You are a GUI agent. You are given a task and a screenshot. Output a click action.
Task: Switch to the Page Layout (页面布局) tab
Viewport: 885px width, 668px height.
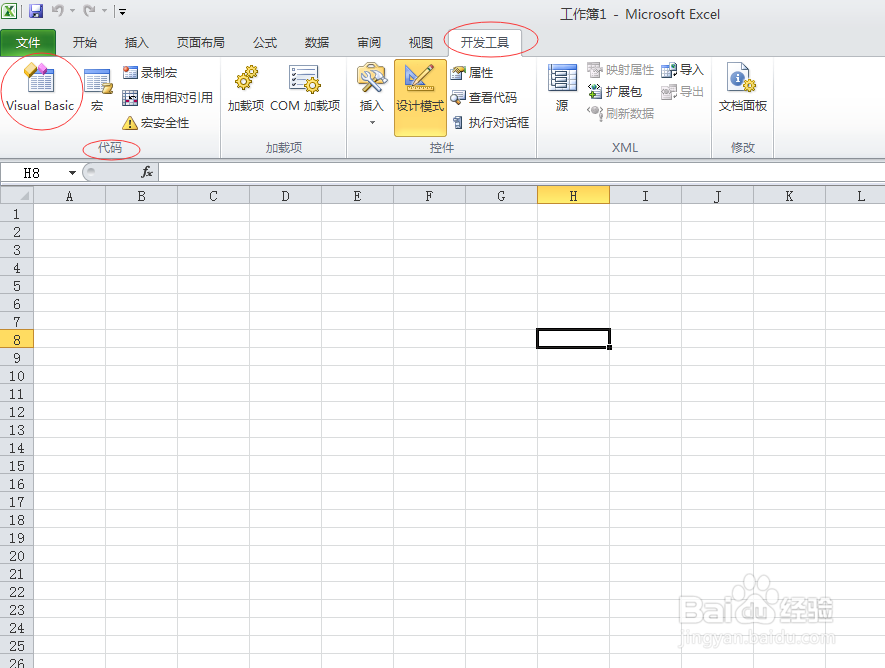(x=201, y=42)
